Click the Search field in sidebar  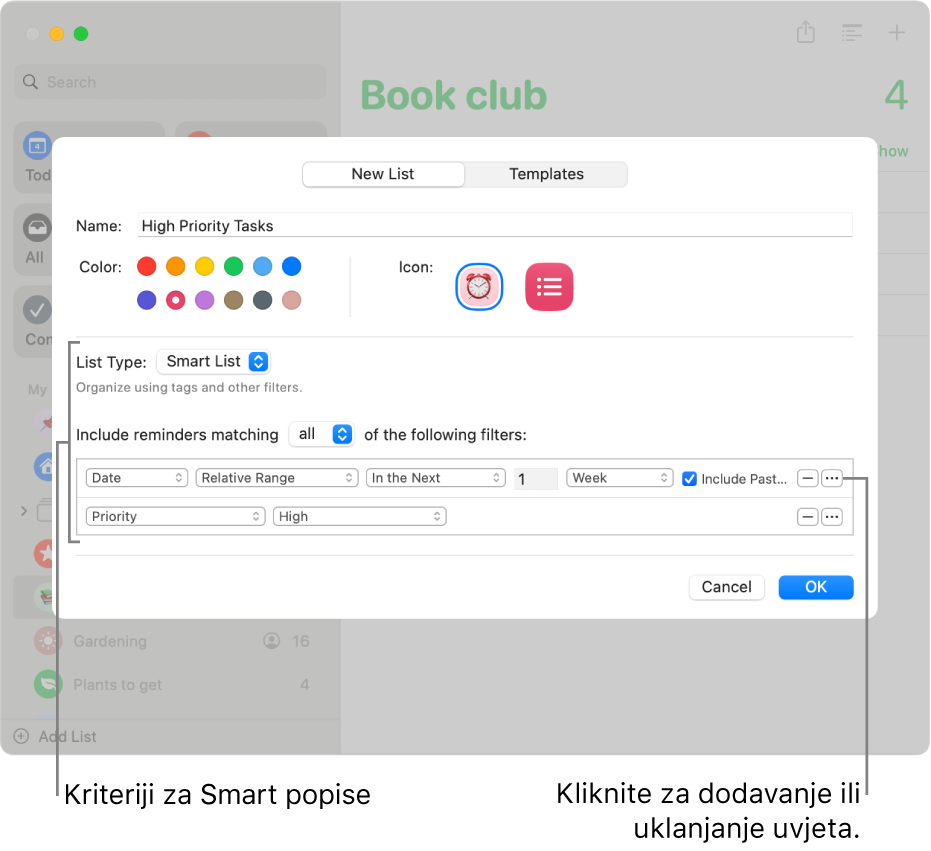170,81
